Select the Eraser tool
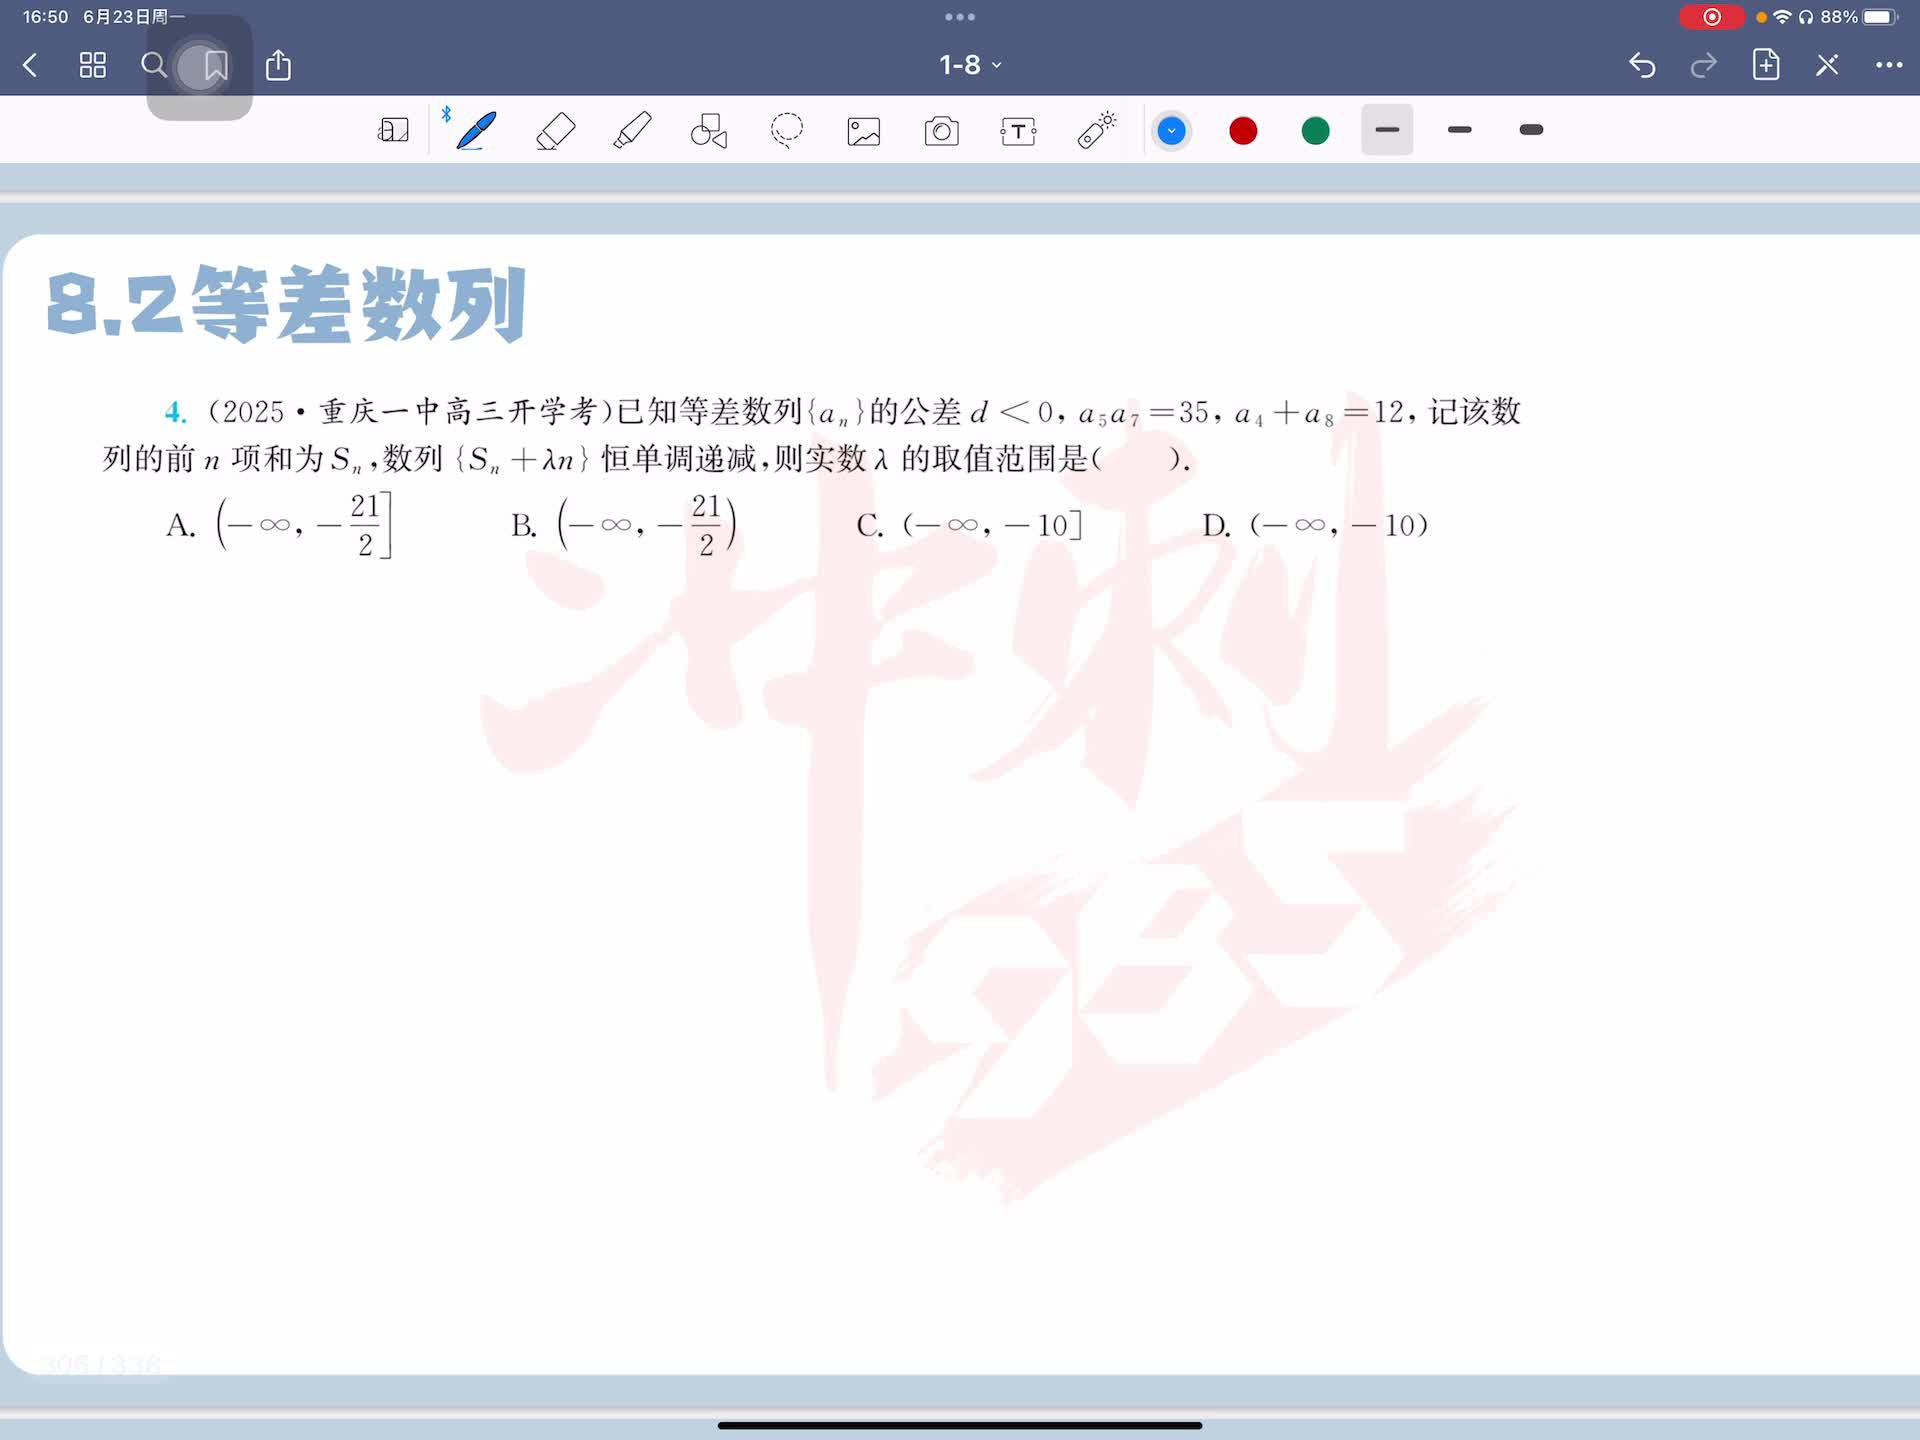This screenshot has height=1440, width=1920. (555, 131)
